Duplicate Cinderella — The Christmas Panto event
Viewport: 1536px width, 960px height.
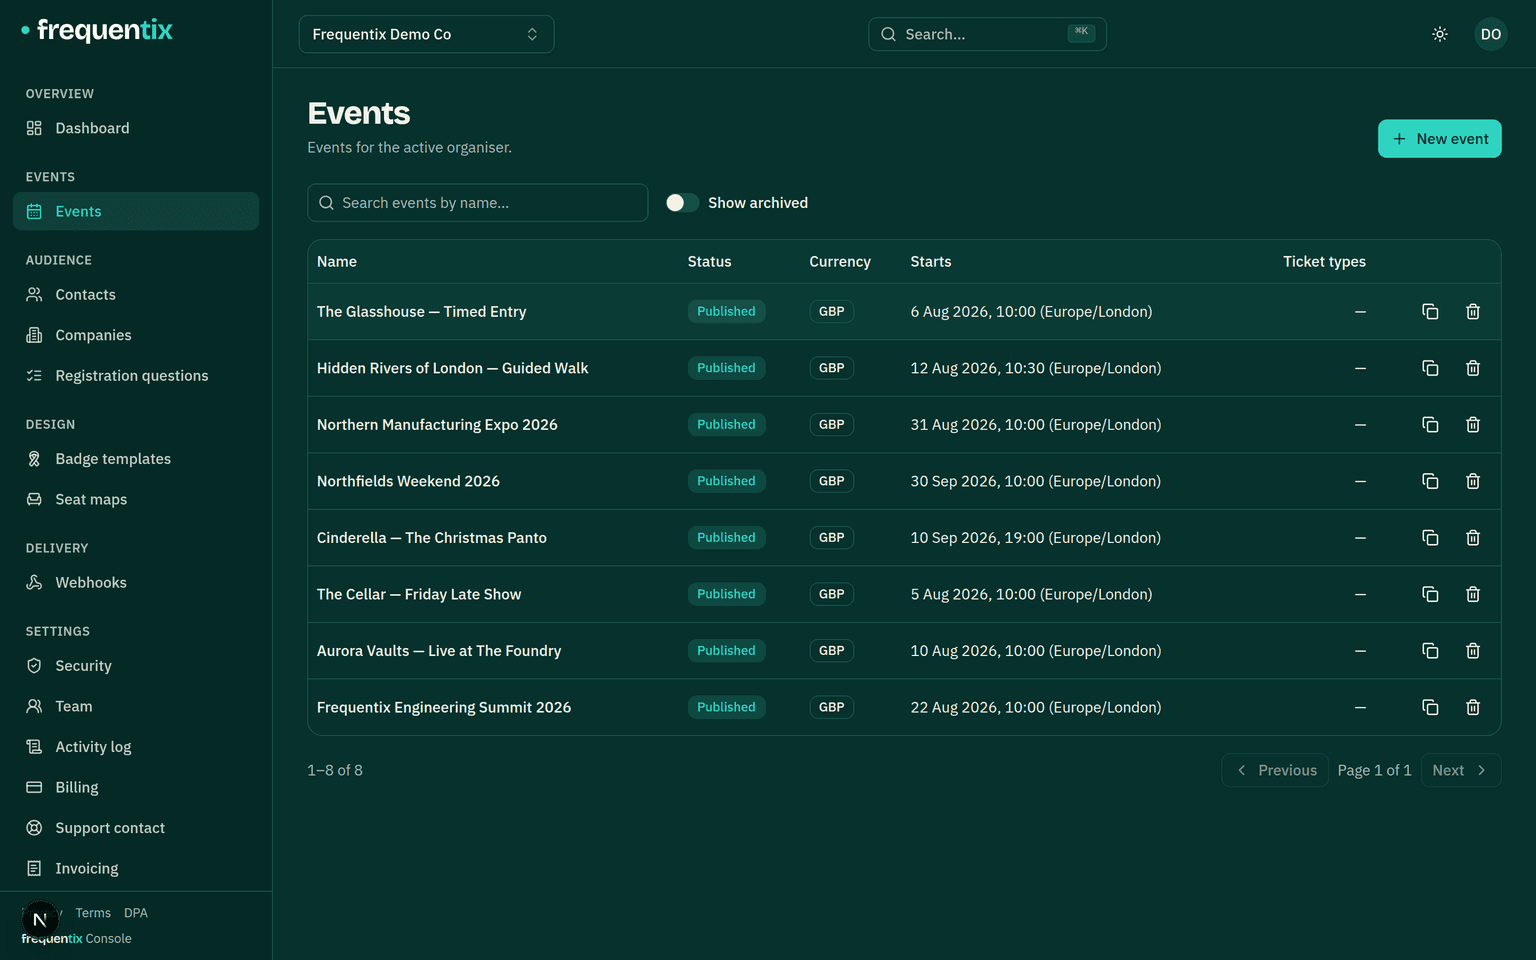click(1430, 538)
